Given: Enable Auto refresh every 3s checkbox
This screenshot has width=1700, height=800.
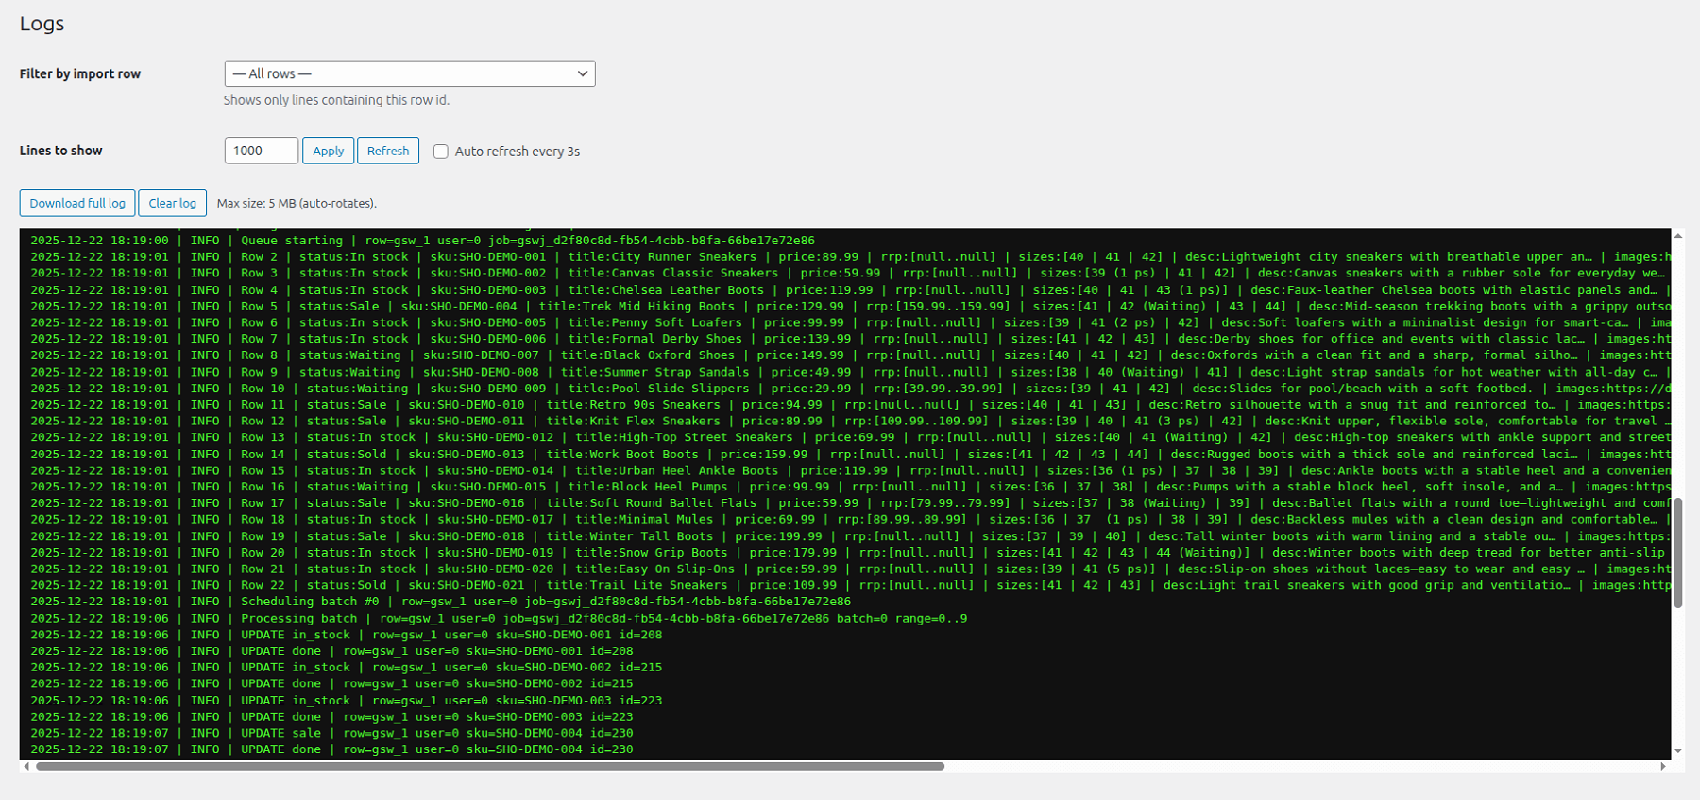Looking at the screenshot, I should point(440,152).
